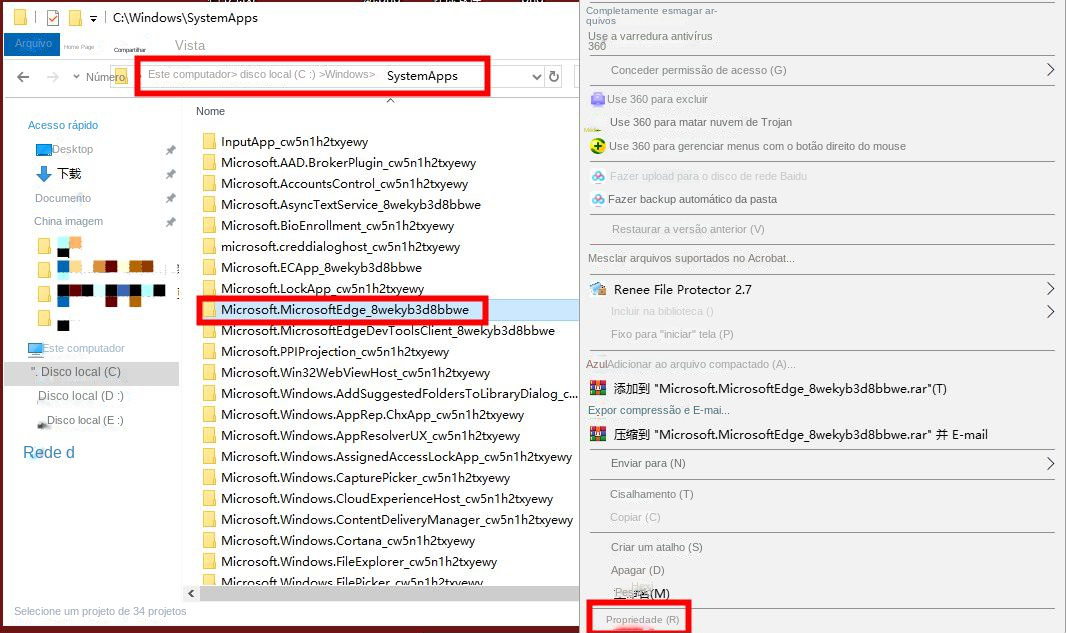Click the refresh button beside address bar
Viewport: 1066px width, 633px height.
pyautogui.click(x=554, y=77)
